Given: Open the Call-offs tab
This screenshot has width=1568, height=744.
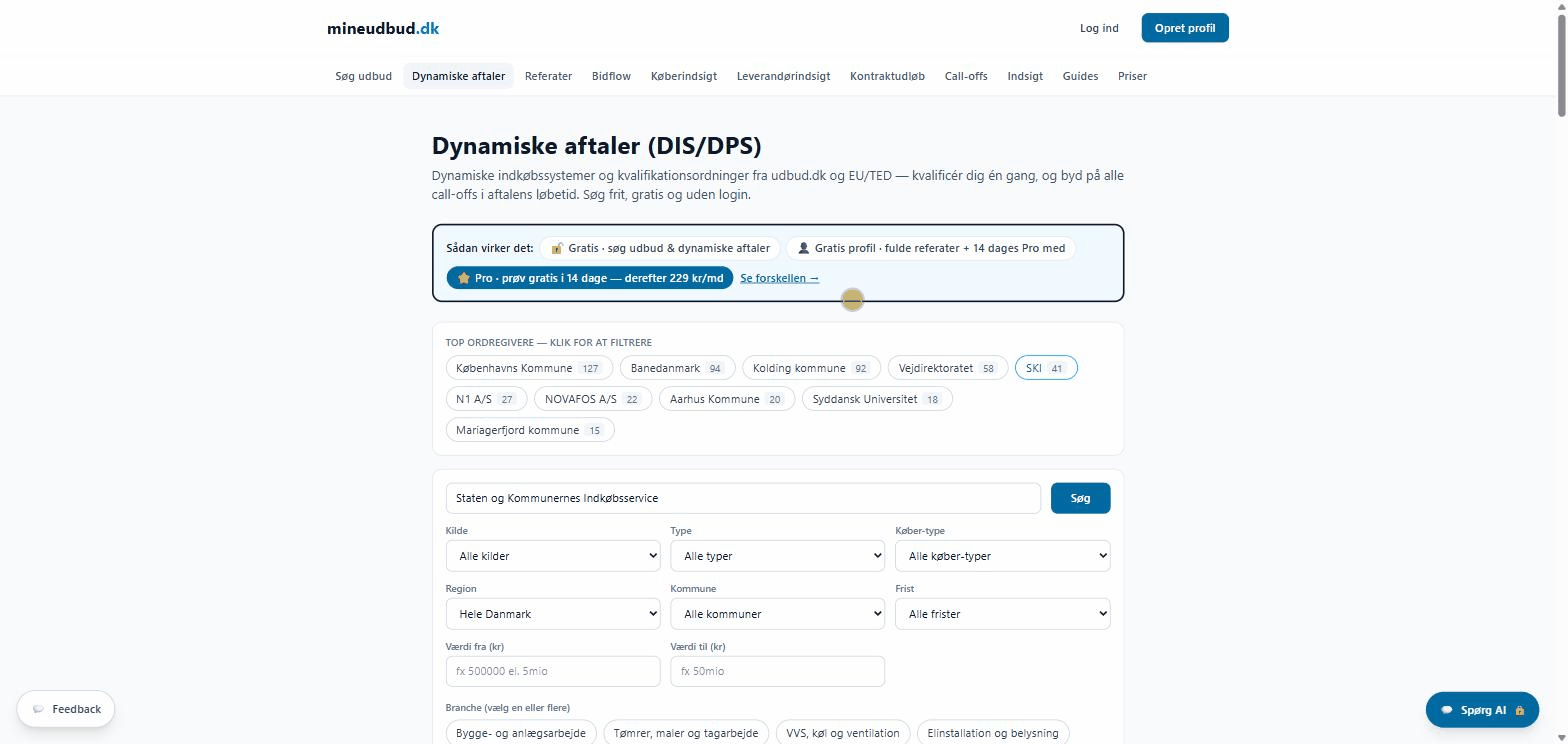Looking at the screenshot, I should 966,76.
